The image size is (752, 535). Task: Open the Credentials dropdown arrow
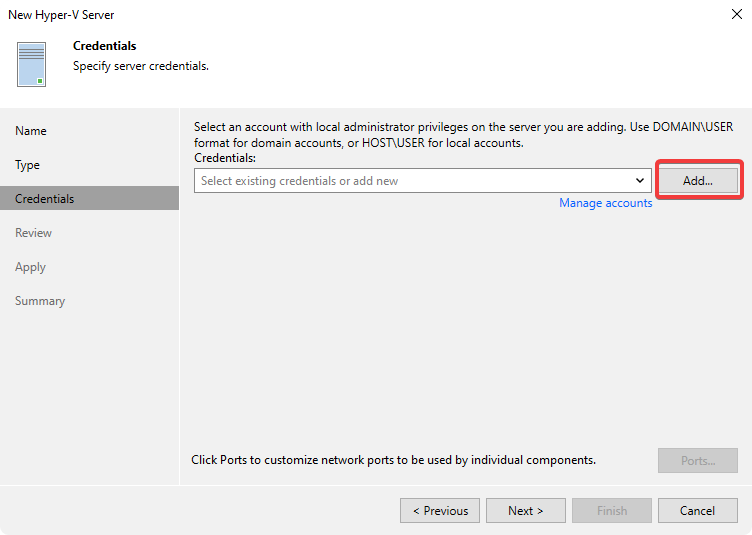[x=640, y=181]
